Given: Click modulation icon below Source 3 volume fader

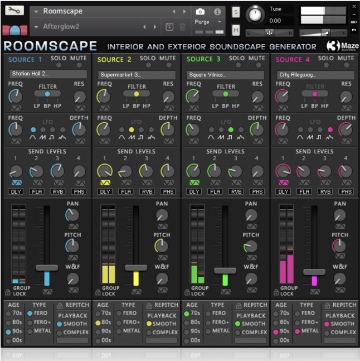Looking at the screenshot, I should (225, 292).
